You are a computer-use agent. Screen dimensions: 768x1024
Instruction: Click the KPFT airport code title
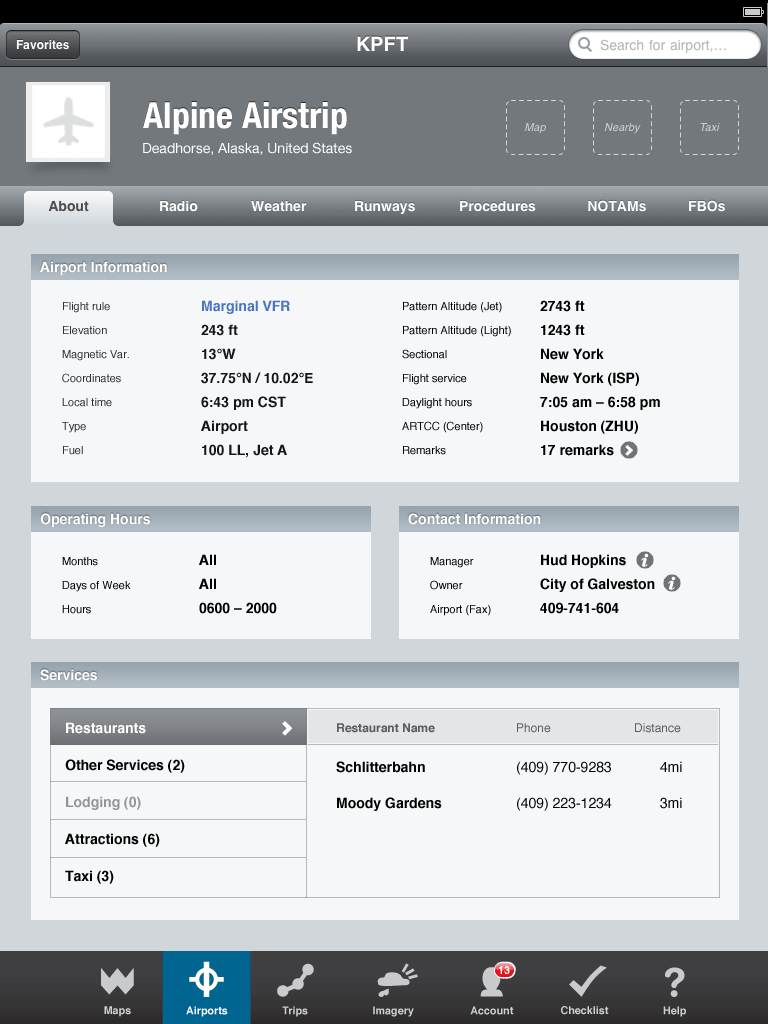tap(382, 44)
